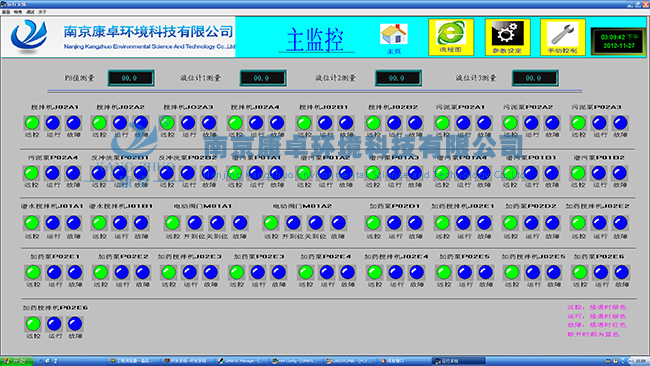The height and width of the screenshot is (366, 650).
Task: Click the blue 运行 lamp under bottom-row P02E6
Action: coord(54,324)
